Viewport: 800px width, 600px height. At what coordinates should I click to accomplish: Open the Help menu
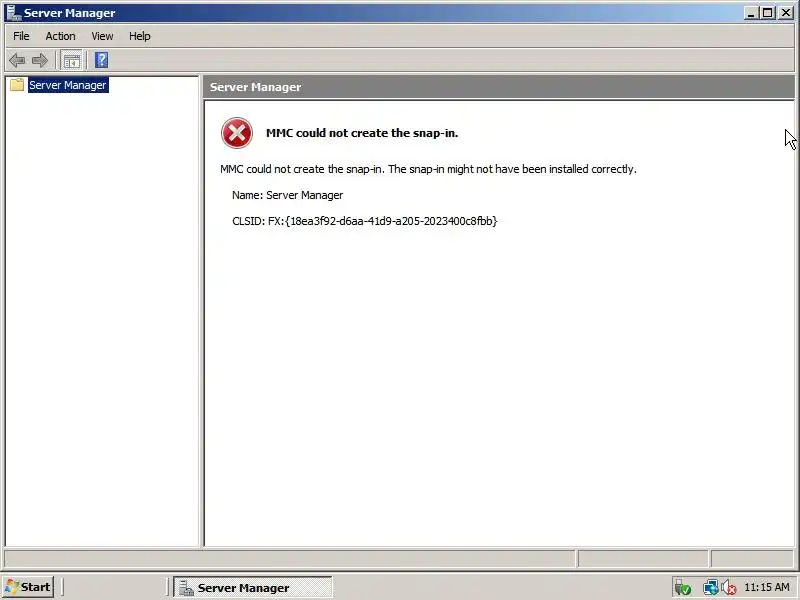[139, 36]
